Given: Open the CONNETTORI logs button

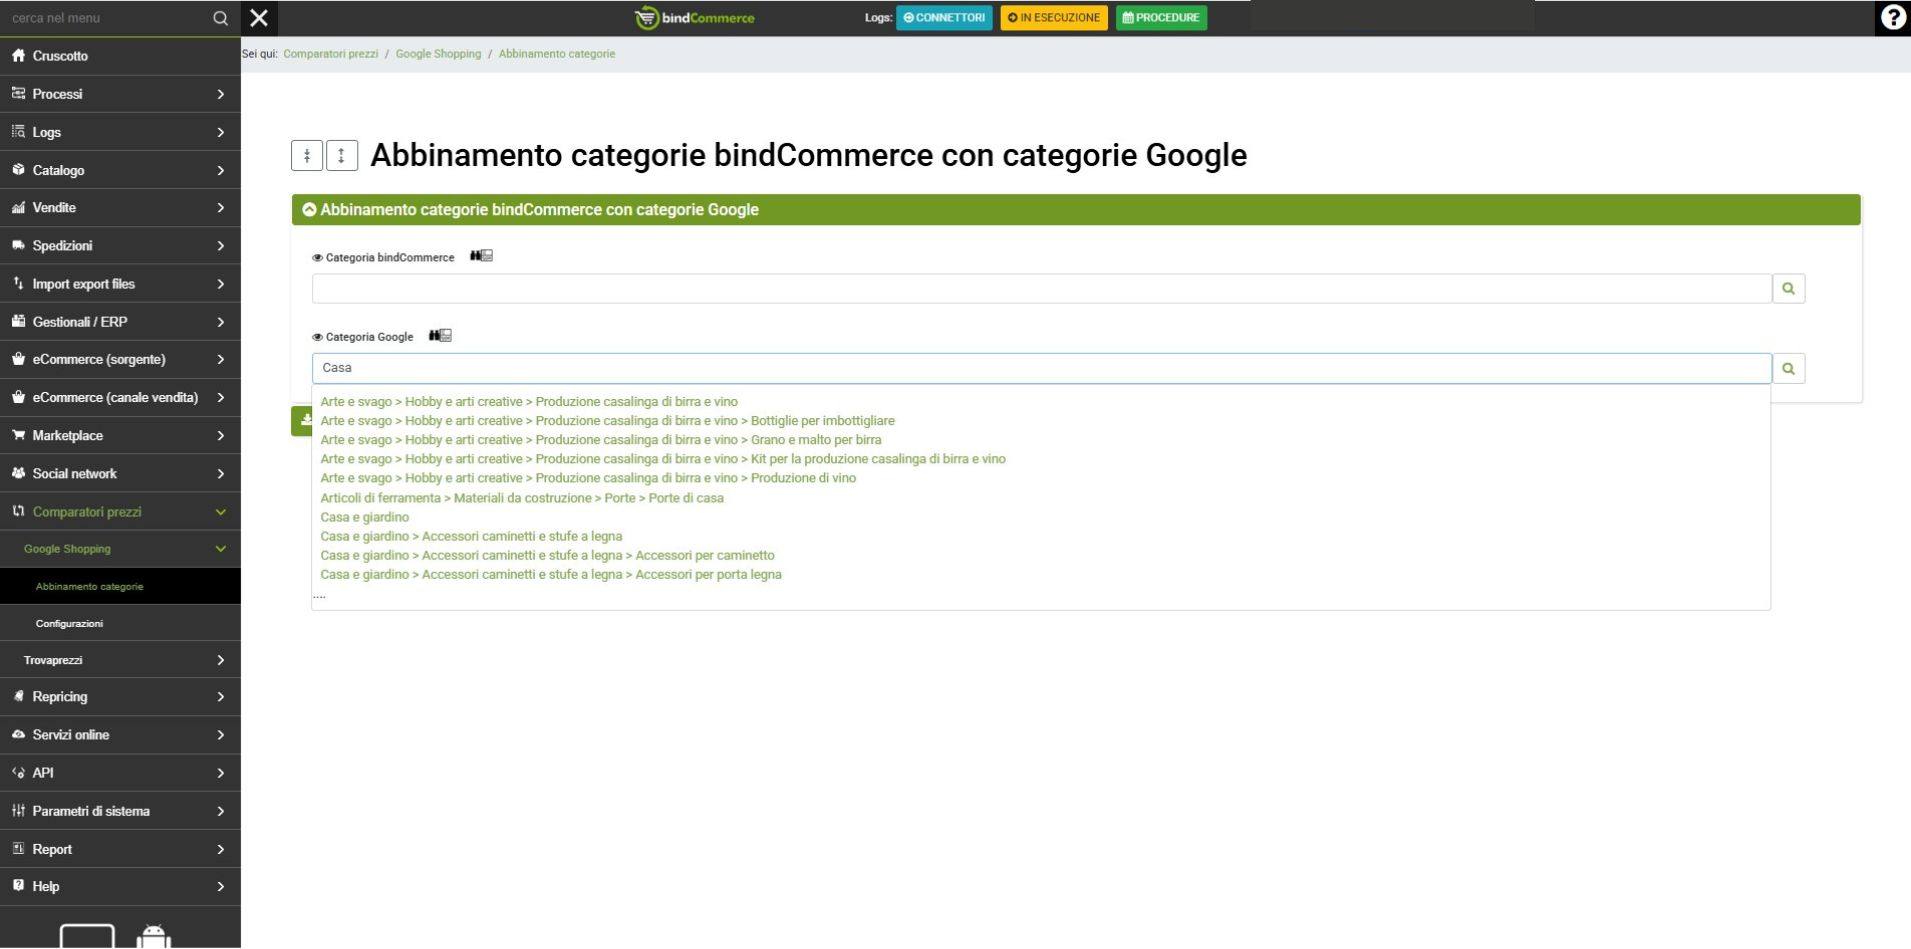Looking at the screenshot, I should click(943, 18).
